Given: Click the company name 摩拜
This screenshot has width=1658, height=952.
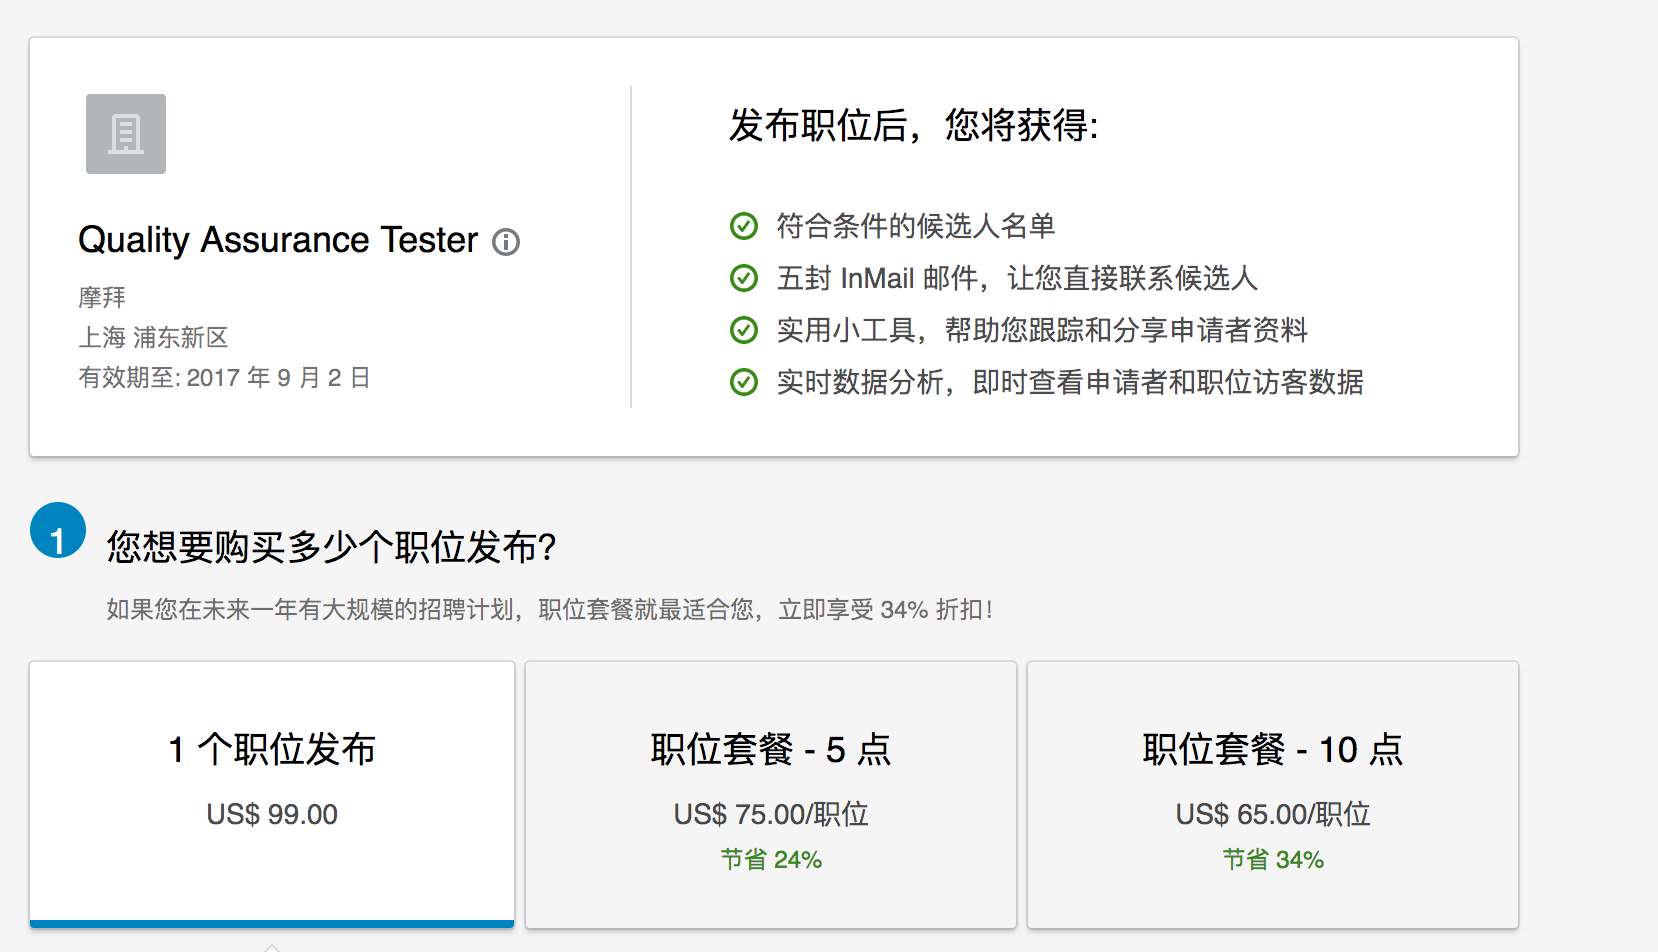Looking at the screenshot, I should click(x=102, y=297).
